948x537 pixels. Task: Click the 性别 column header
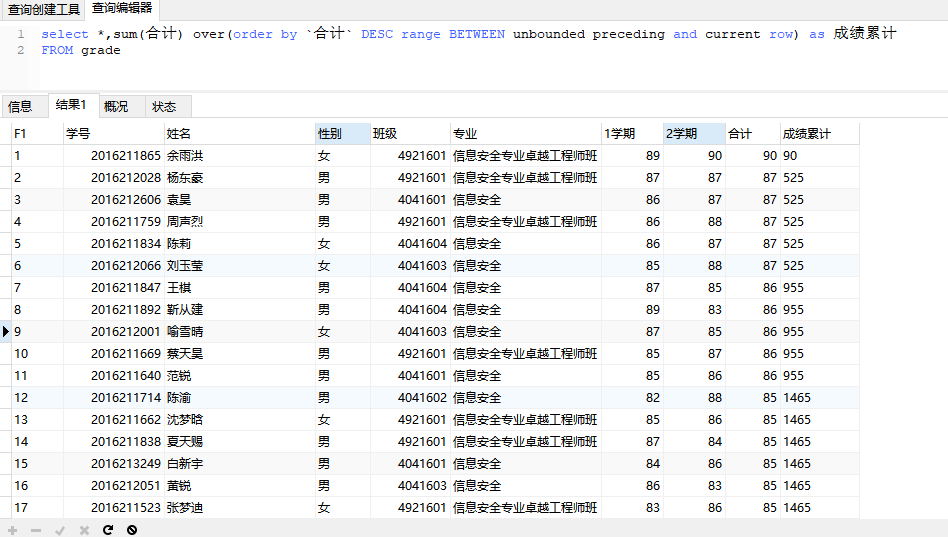(x=343, y=134)
